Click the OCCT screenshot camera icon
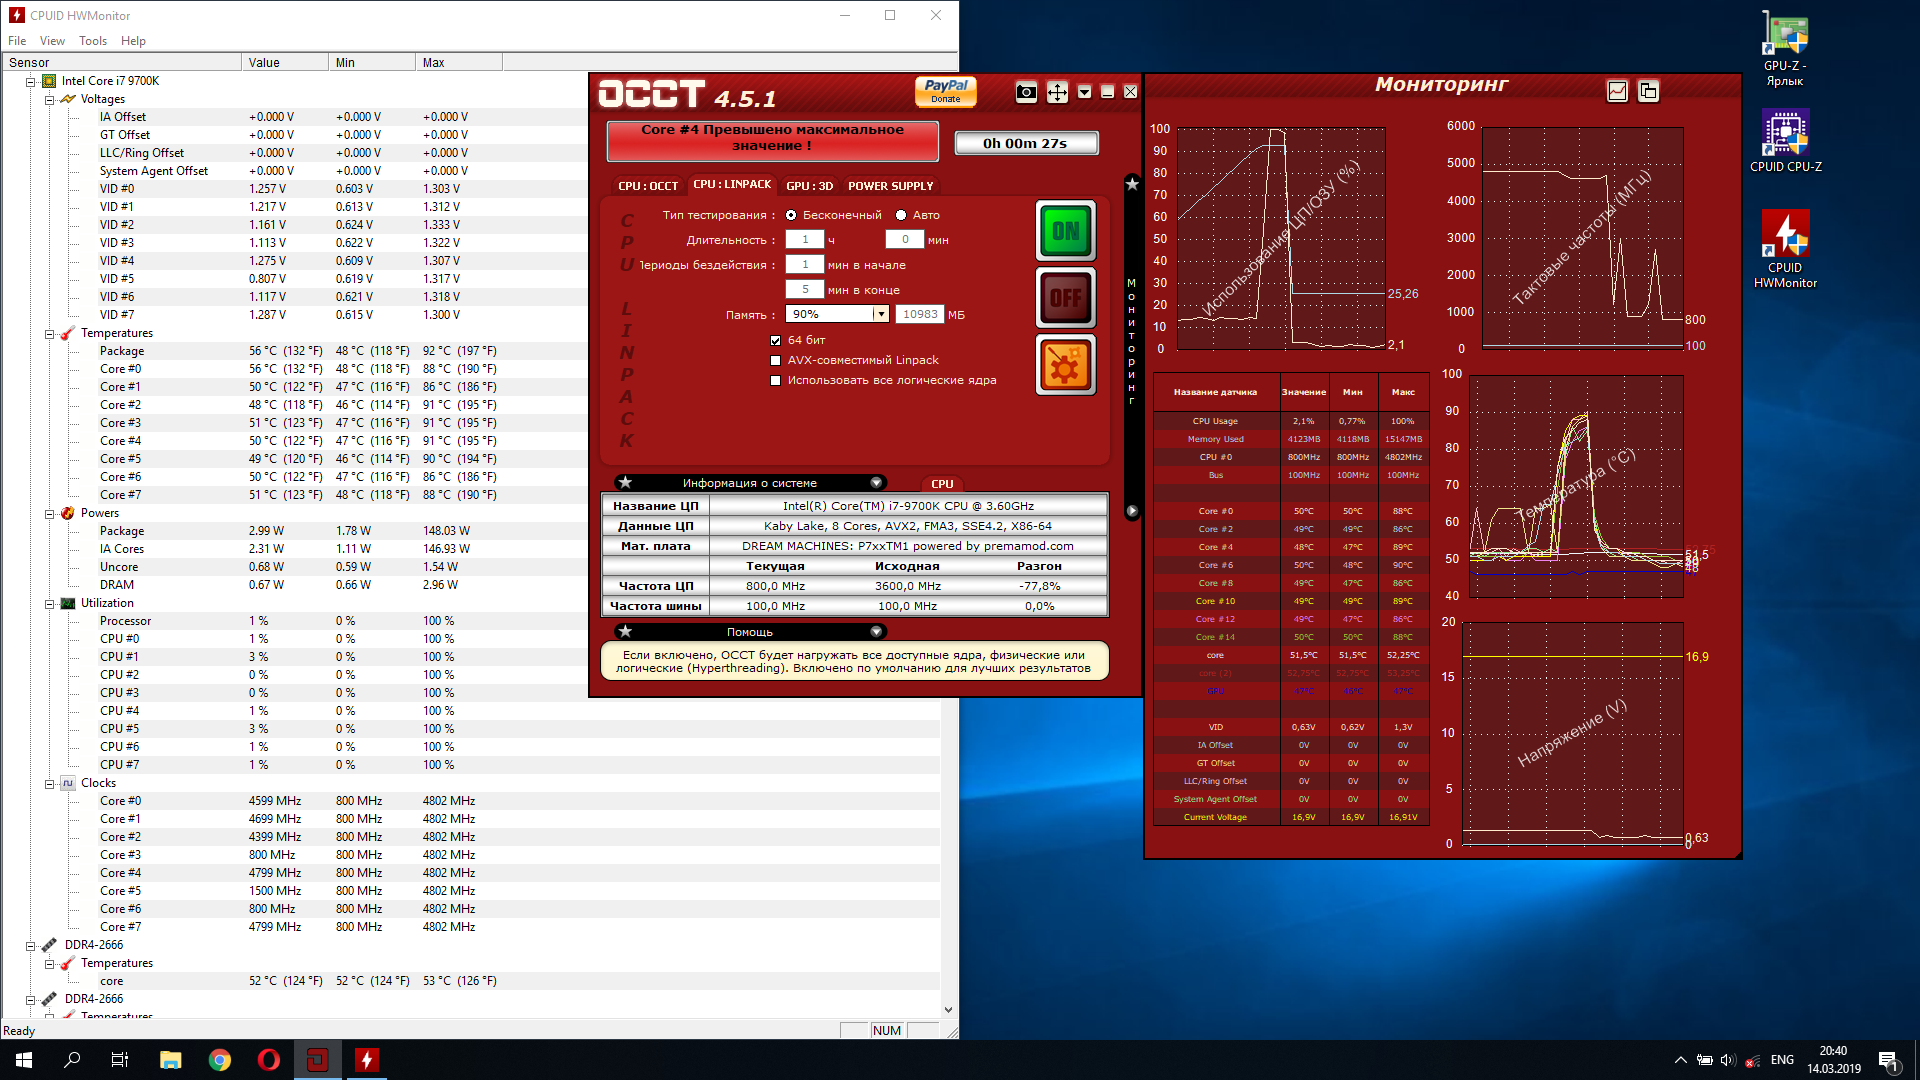This screenshot has height=1080, width=1920. coord(1026,92)
